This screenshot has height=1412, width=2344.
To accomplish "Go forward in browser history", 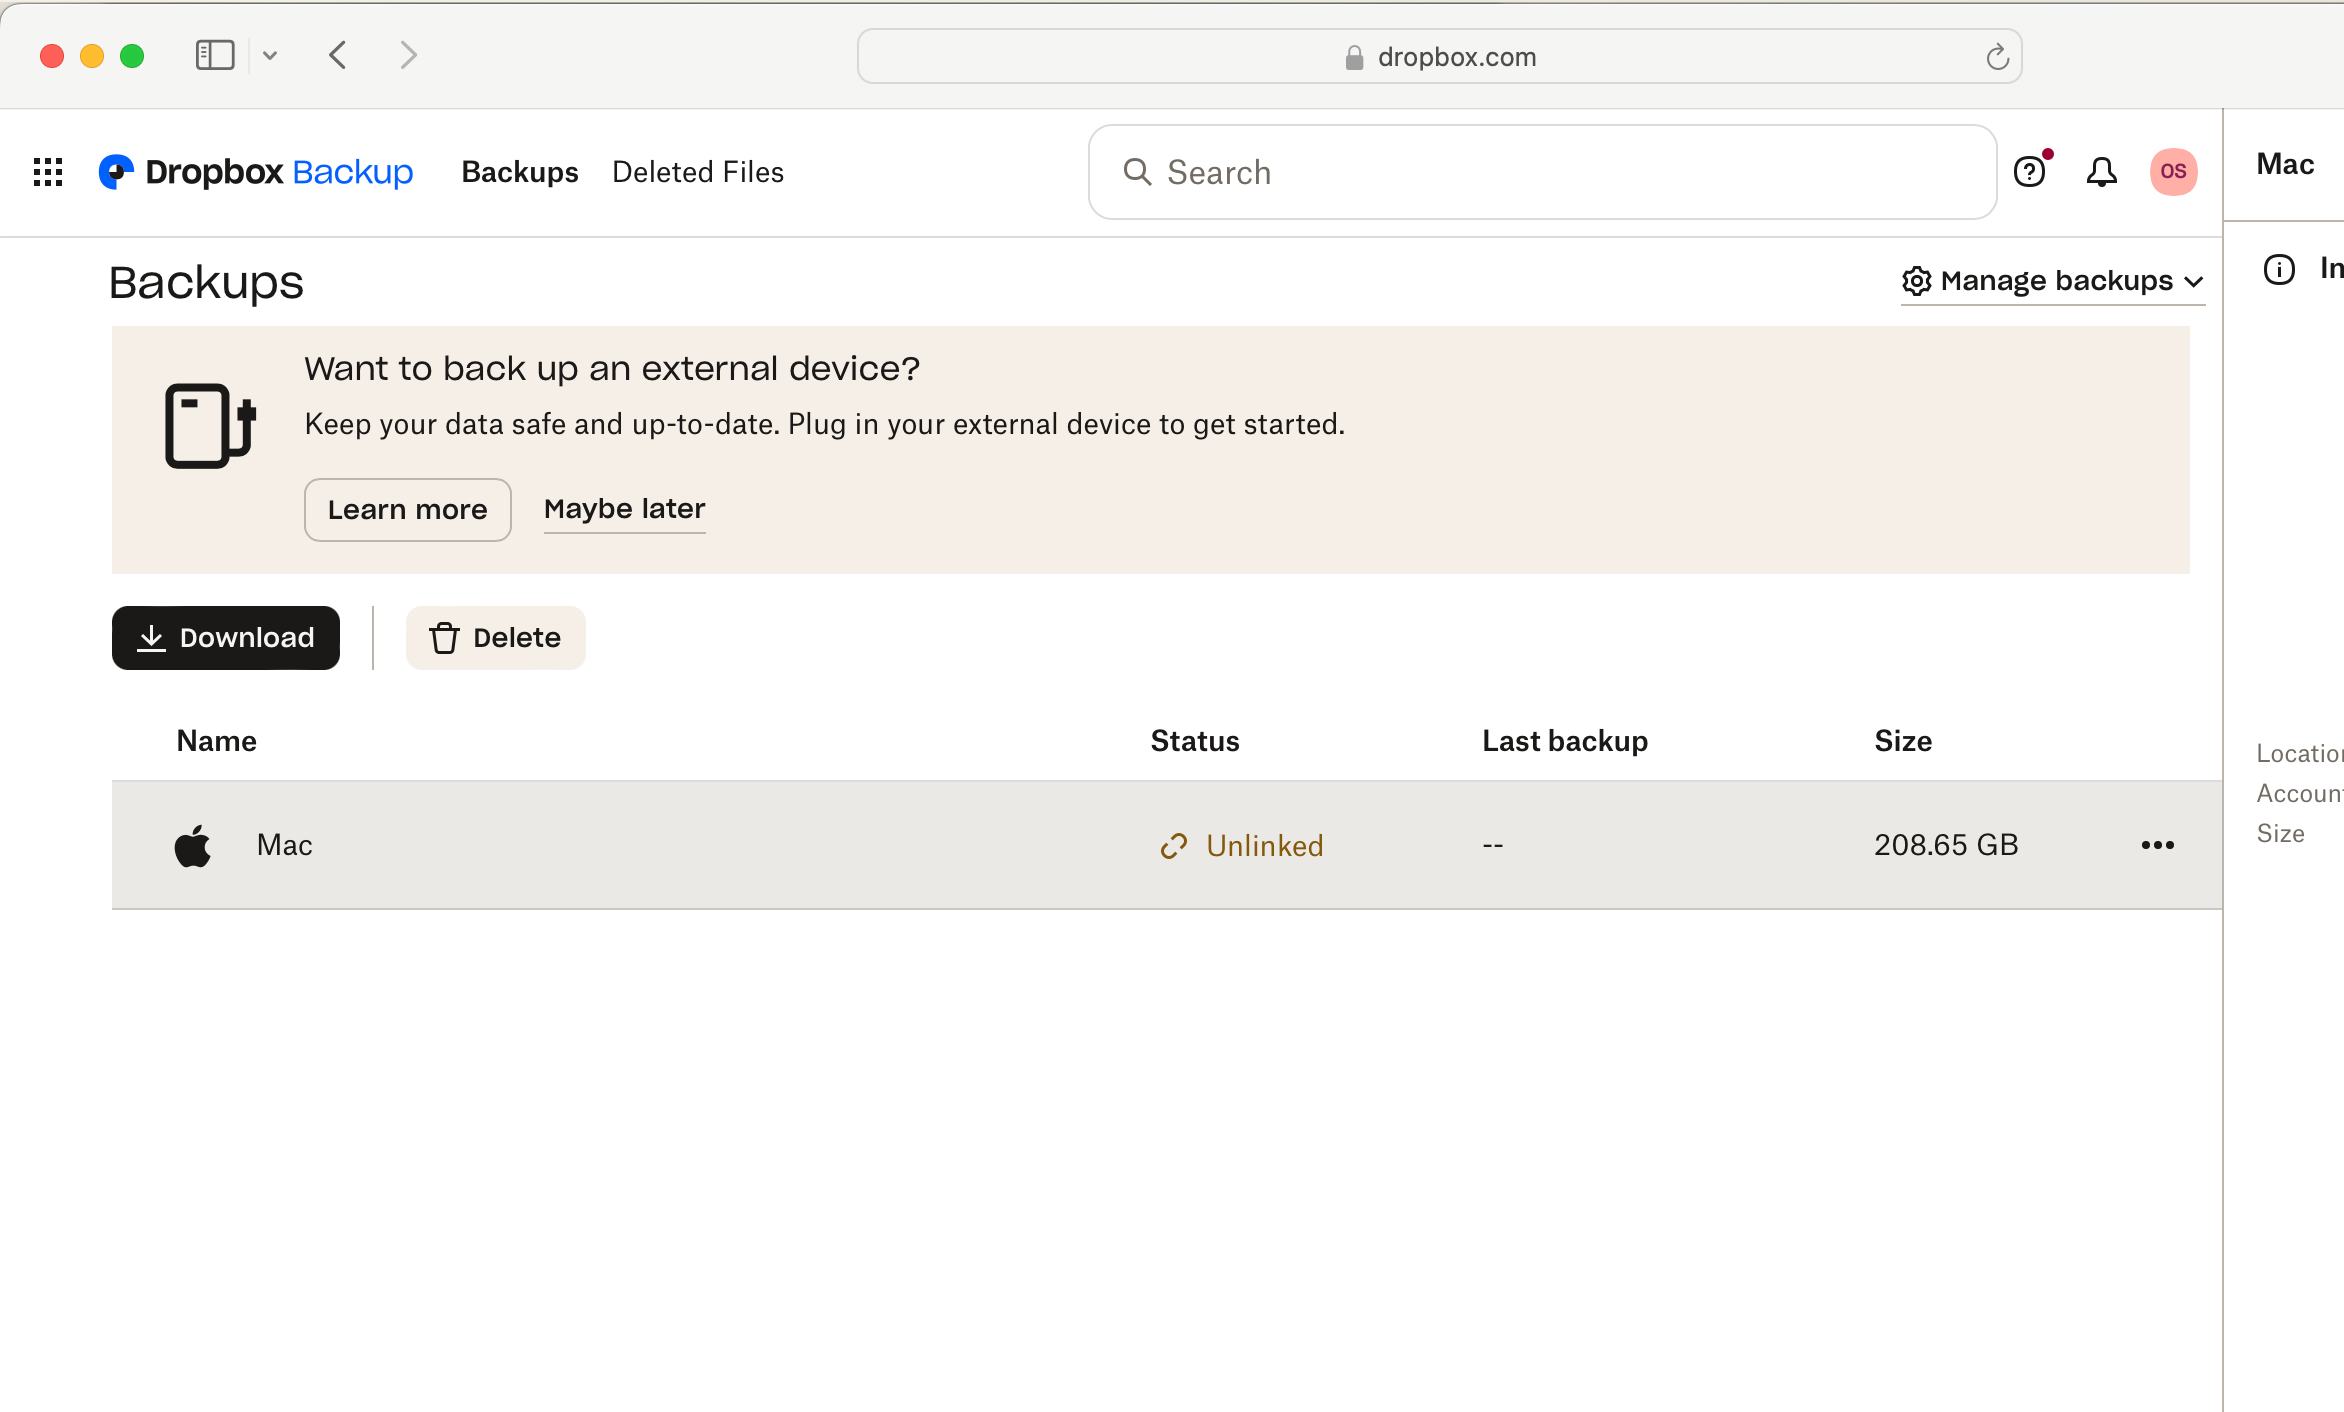I will click(x=407, y=55).
